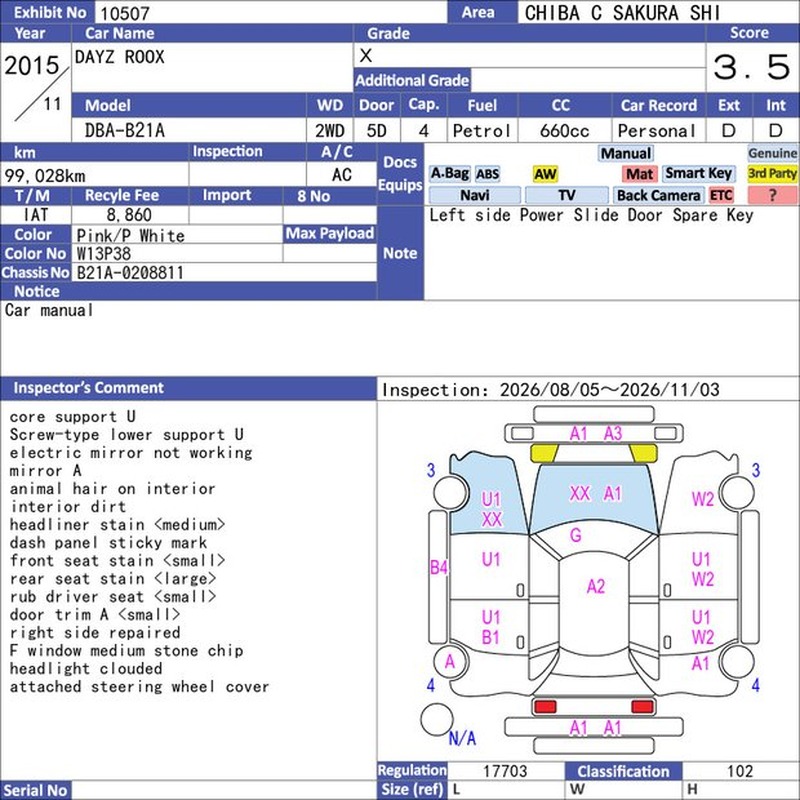Screen dimensions: 800x800
Task: Click 'animal hair on interior' comment
Action: 112,489
